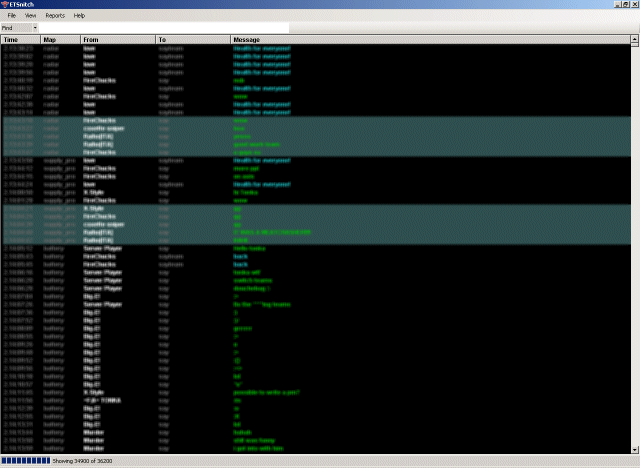This screenshot has height=468, width=640.
Task: Select the 'switch teams' message row
Action: (316, 280)
